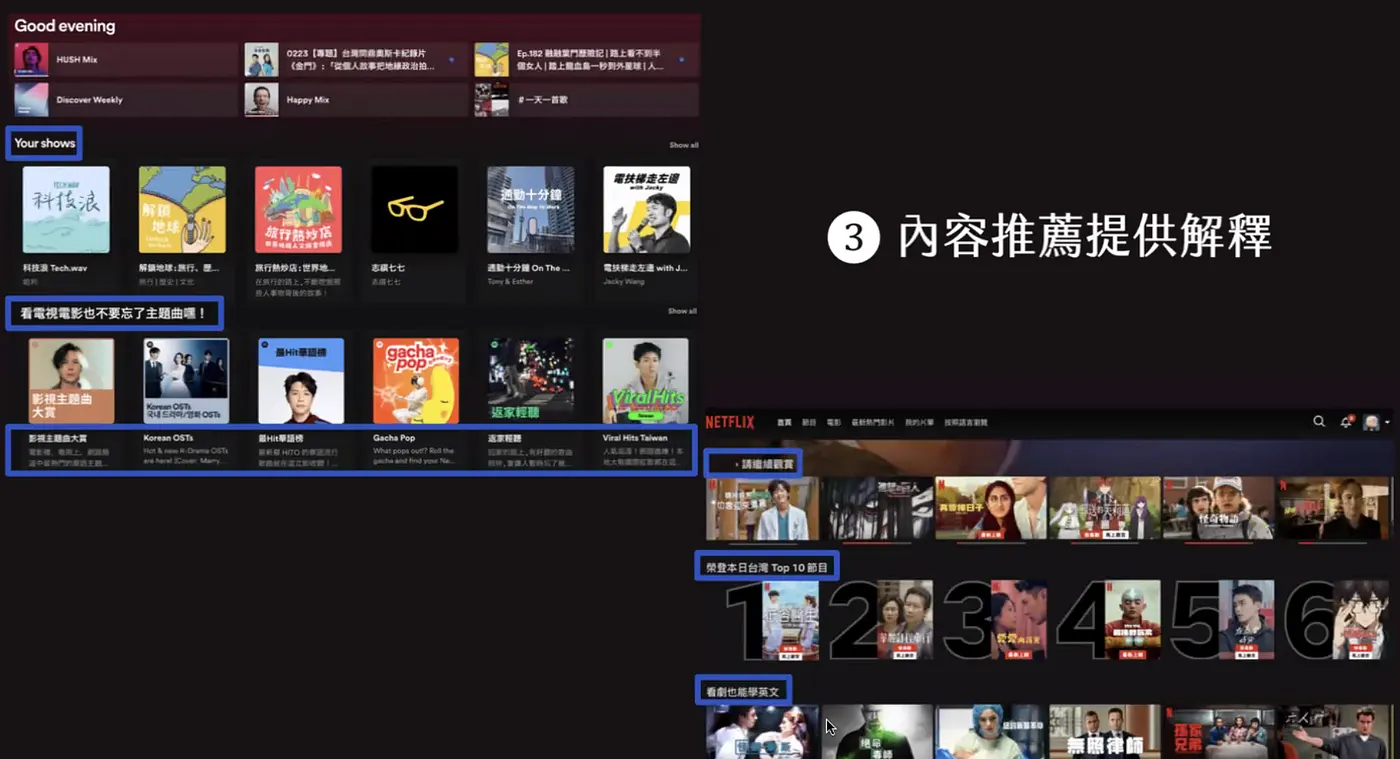Viewport: 1400px width, 759px height.
Task: Open 最Hit華語榜 playlist cover
Action: [301, 381]
